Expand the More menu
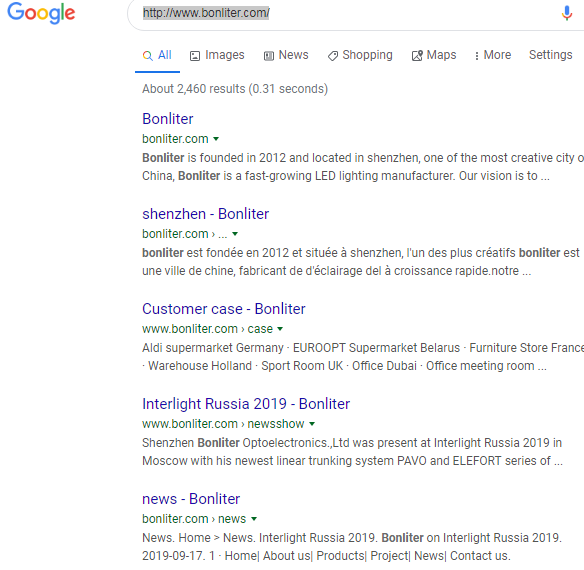 tap(492, 55)
